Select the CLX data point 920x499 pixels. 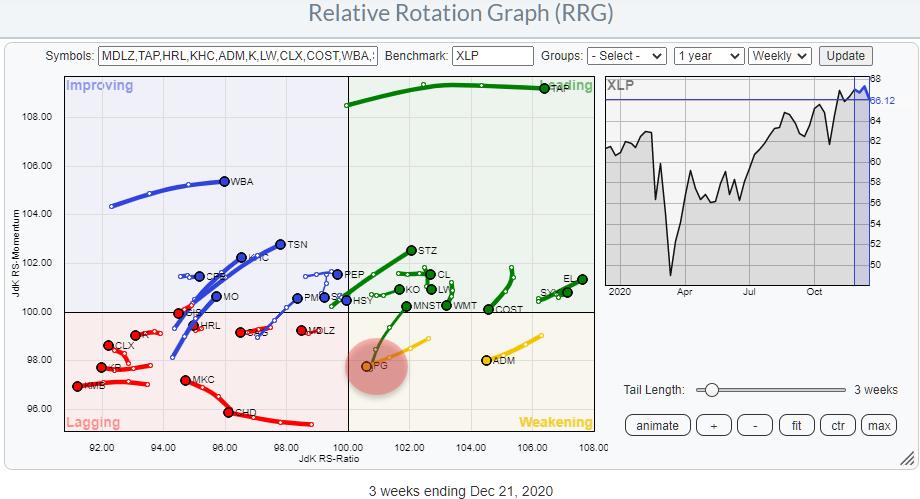click(x=109, y=346)
